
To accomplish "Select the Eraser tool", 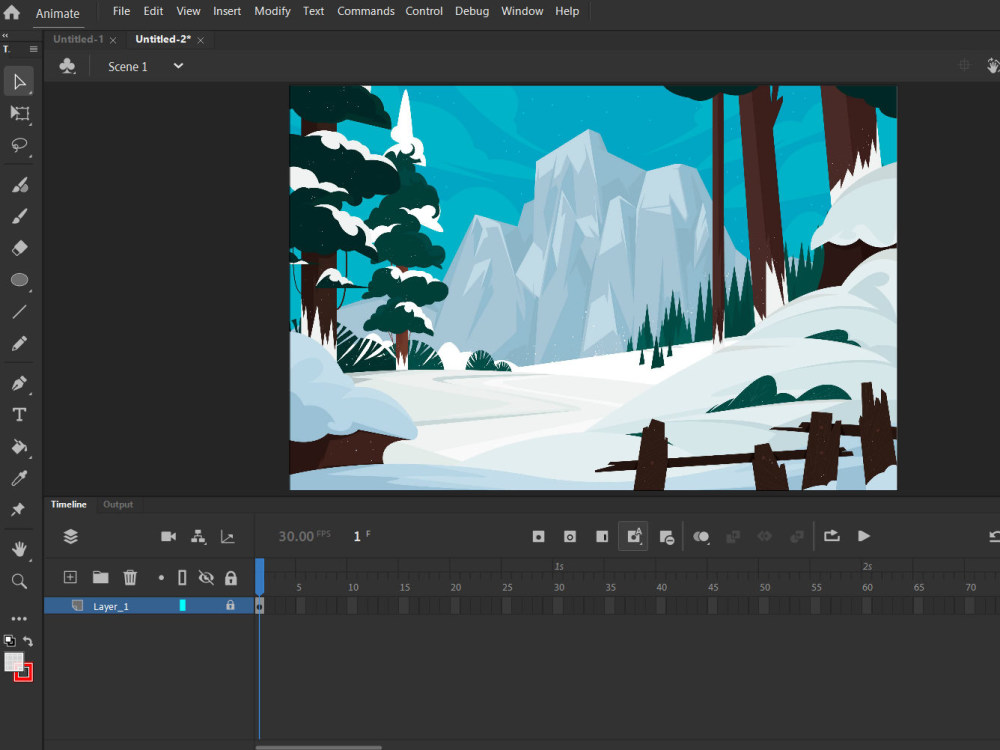I will pyautogui.click(x=20, y=247).
